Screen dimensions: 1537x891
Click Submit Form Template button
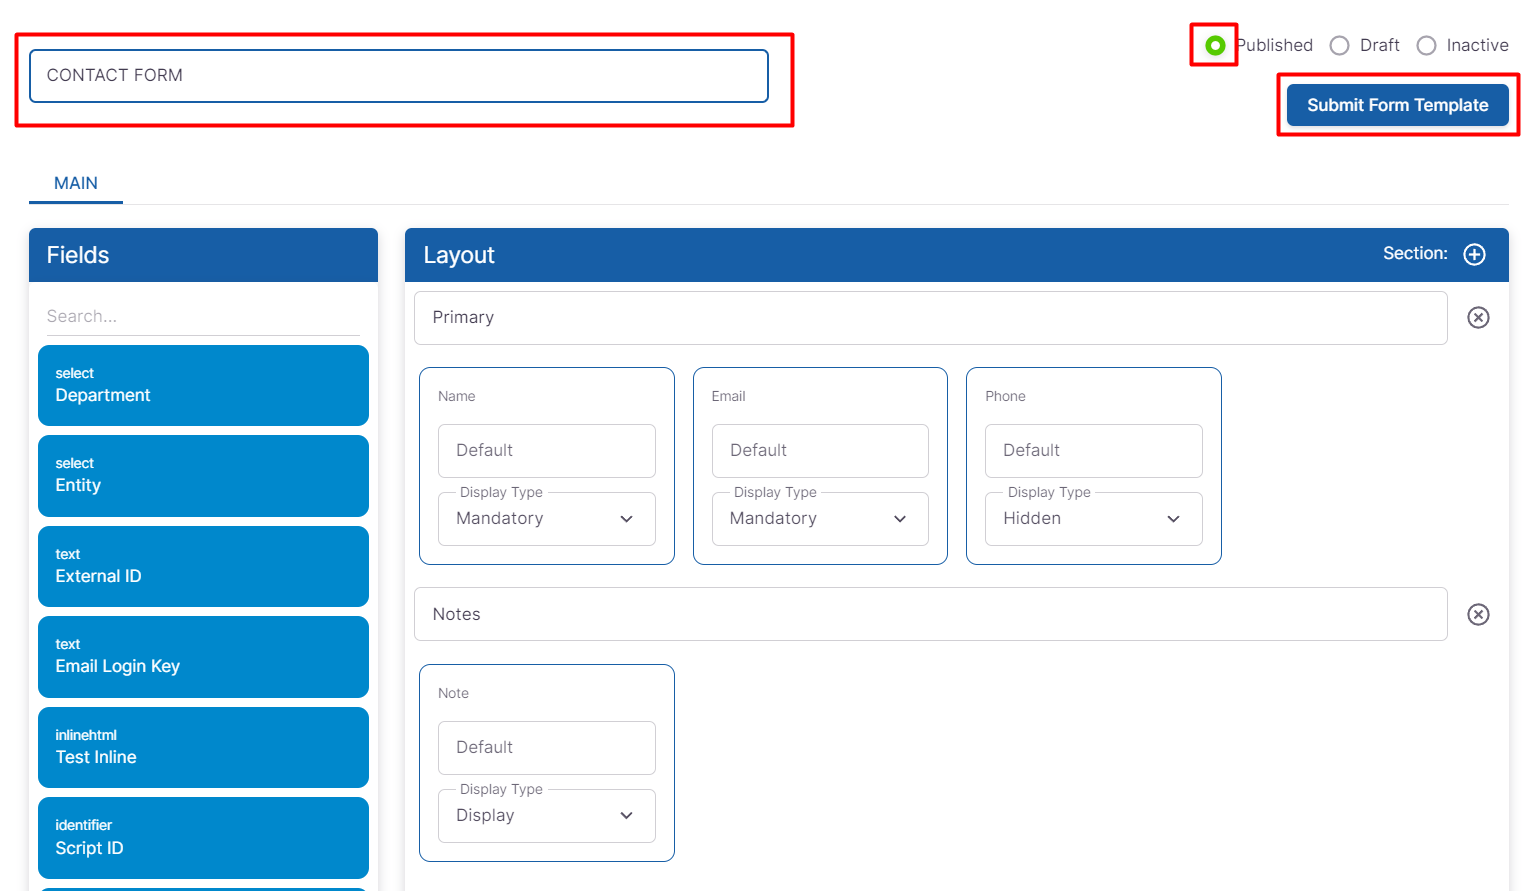[x=1397, y=105]
